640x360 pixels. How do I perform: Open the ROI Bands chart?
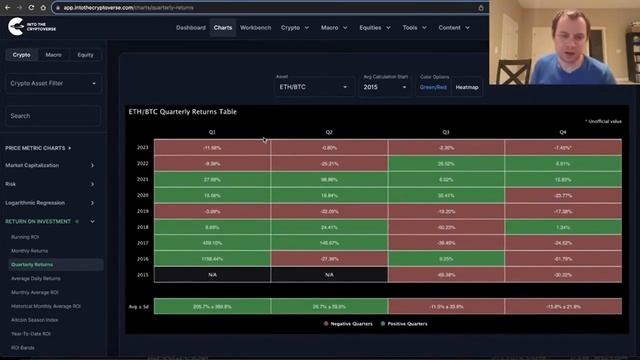22,348
